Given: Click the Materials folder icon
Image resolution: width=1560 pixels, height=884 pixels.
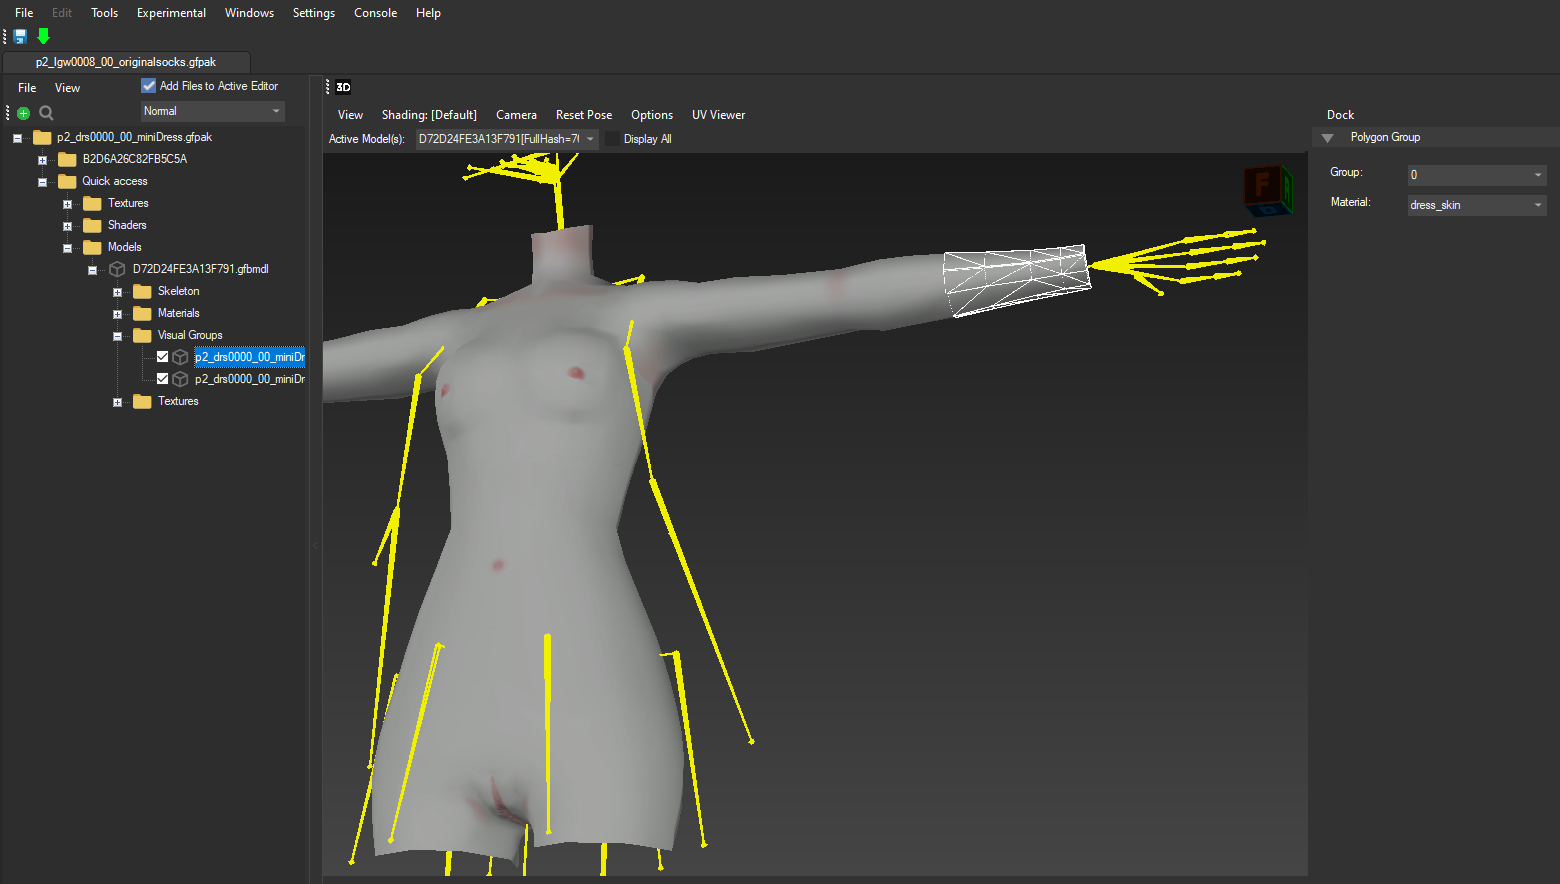Looking at the screenshot, I should (142, 313).
